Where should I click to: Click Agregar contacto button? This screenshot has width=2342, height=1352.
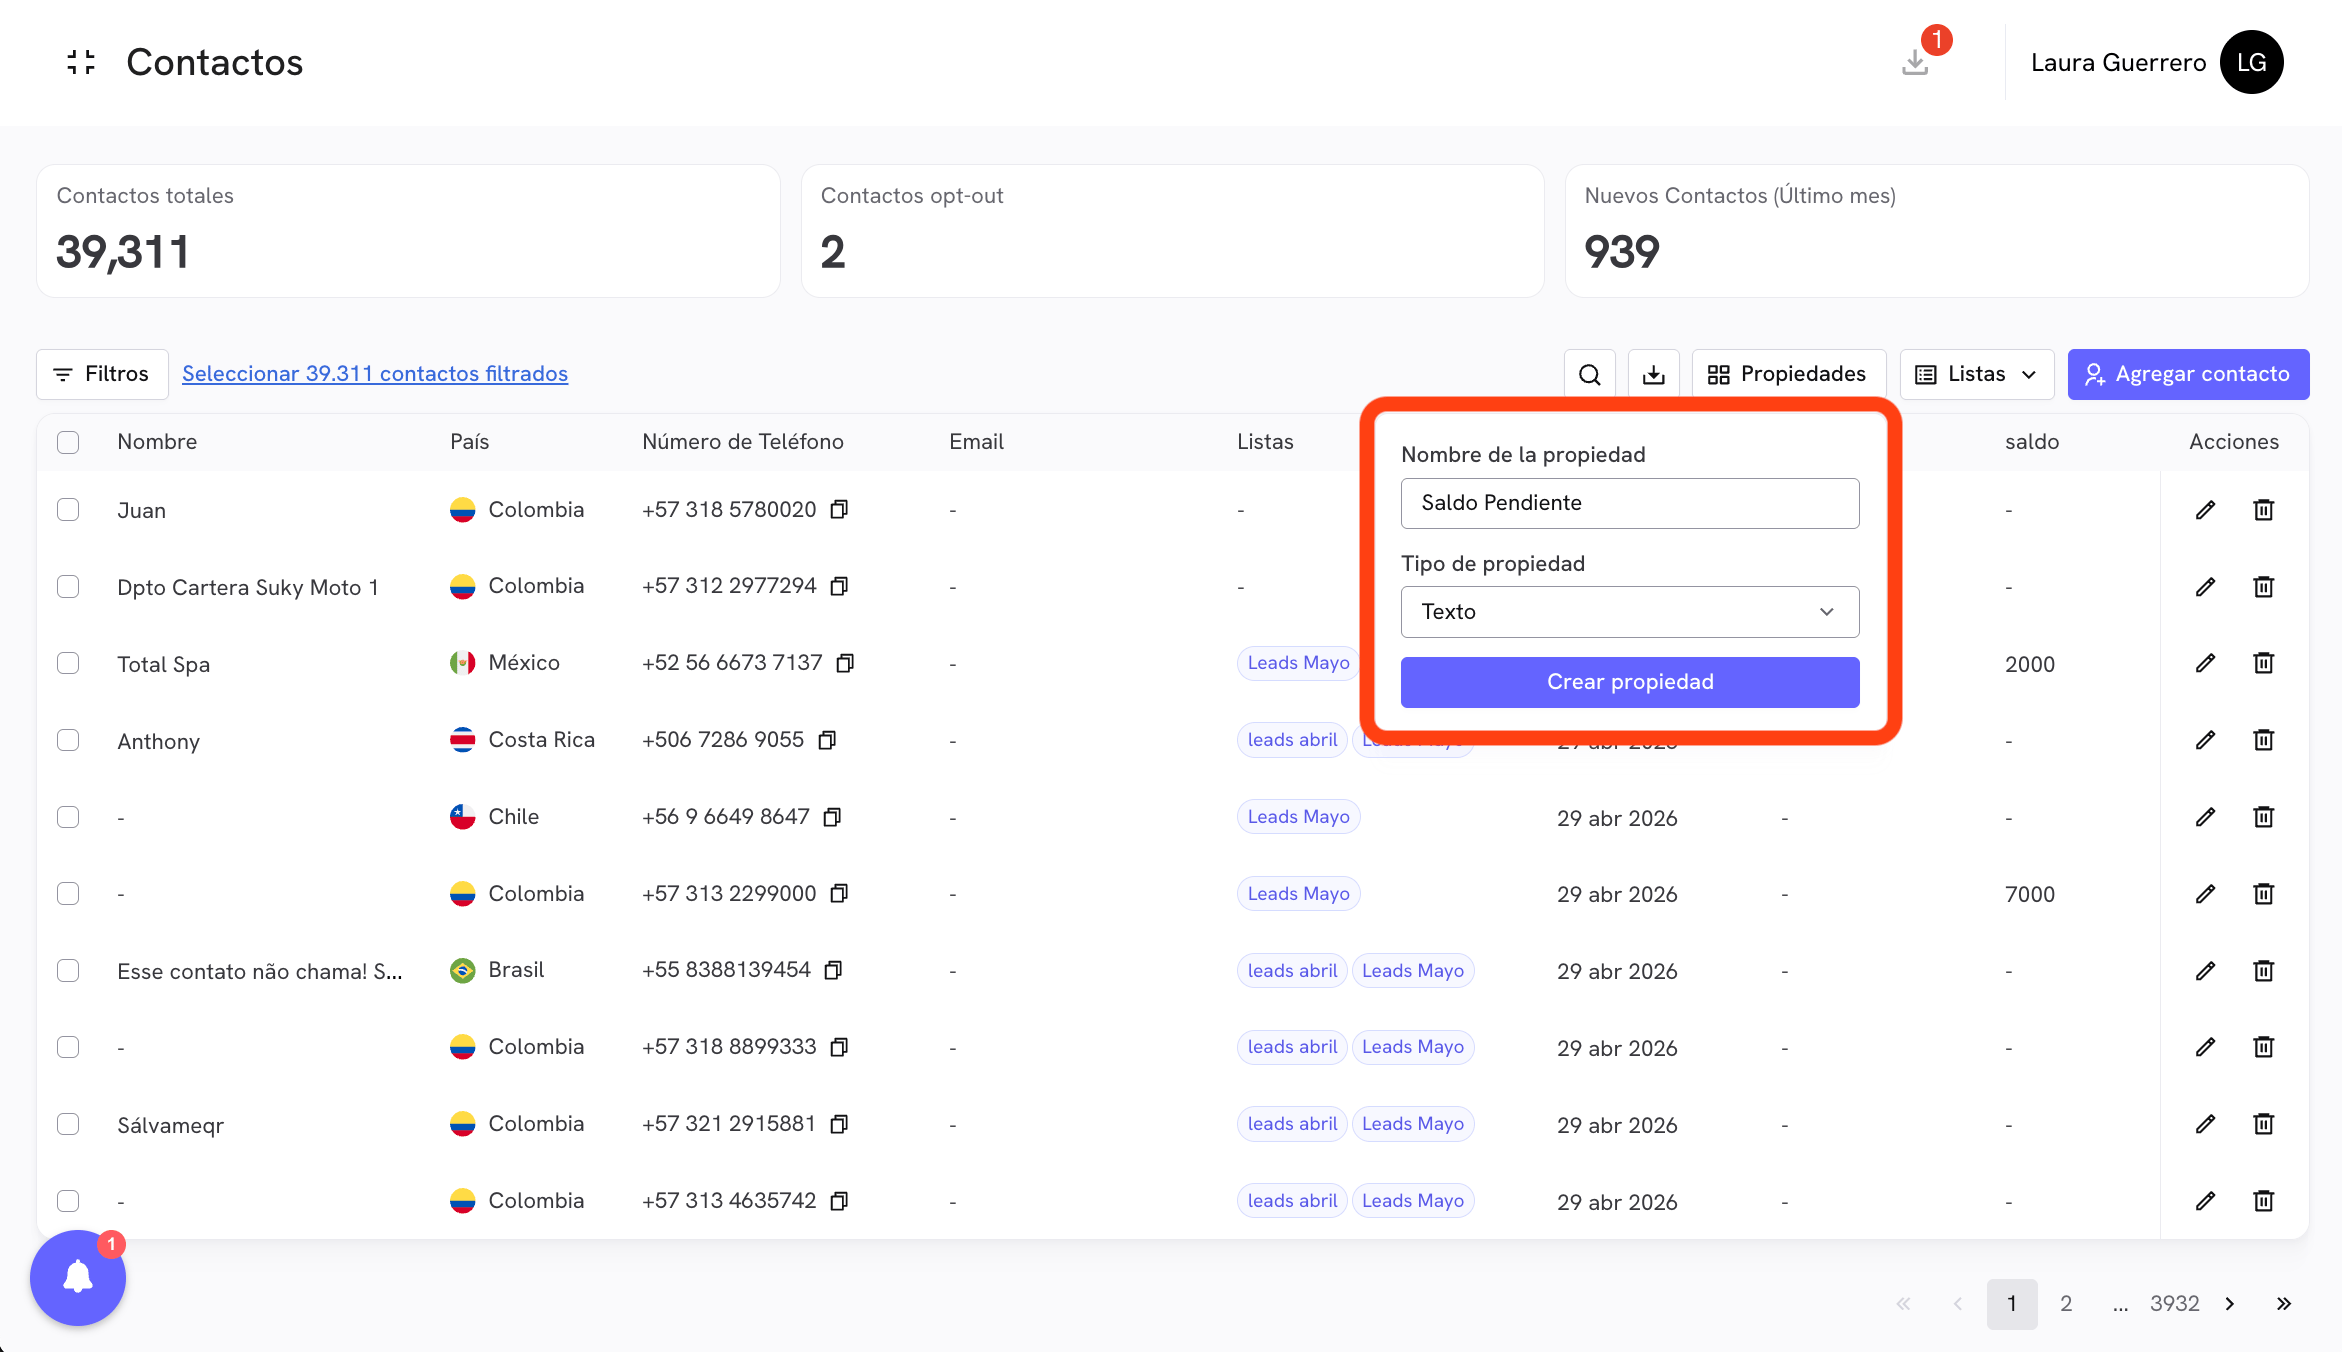click(x=2188, y=374)
